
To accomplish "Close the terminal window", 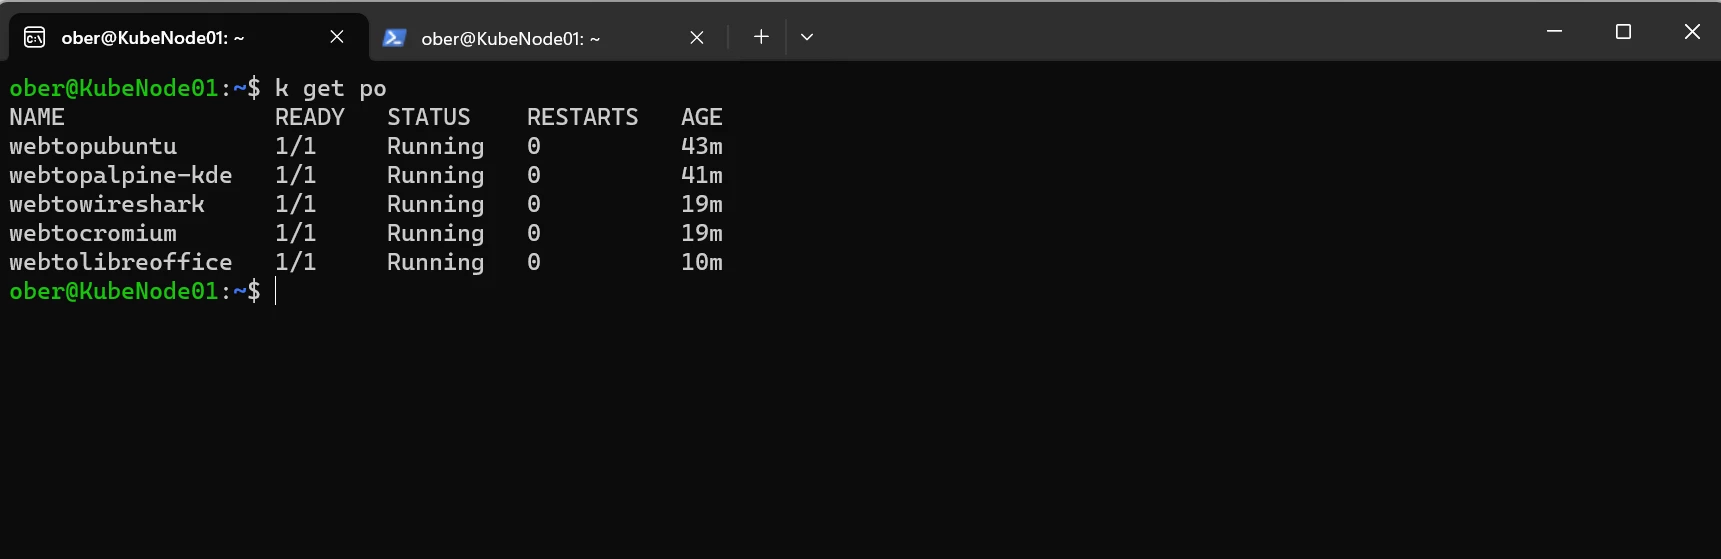I will (1692, 31).
